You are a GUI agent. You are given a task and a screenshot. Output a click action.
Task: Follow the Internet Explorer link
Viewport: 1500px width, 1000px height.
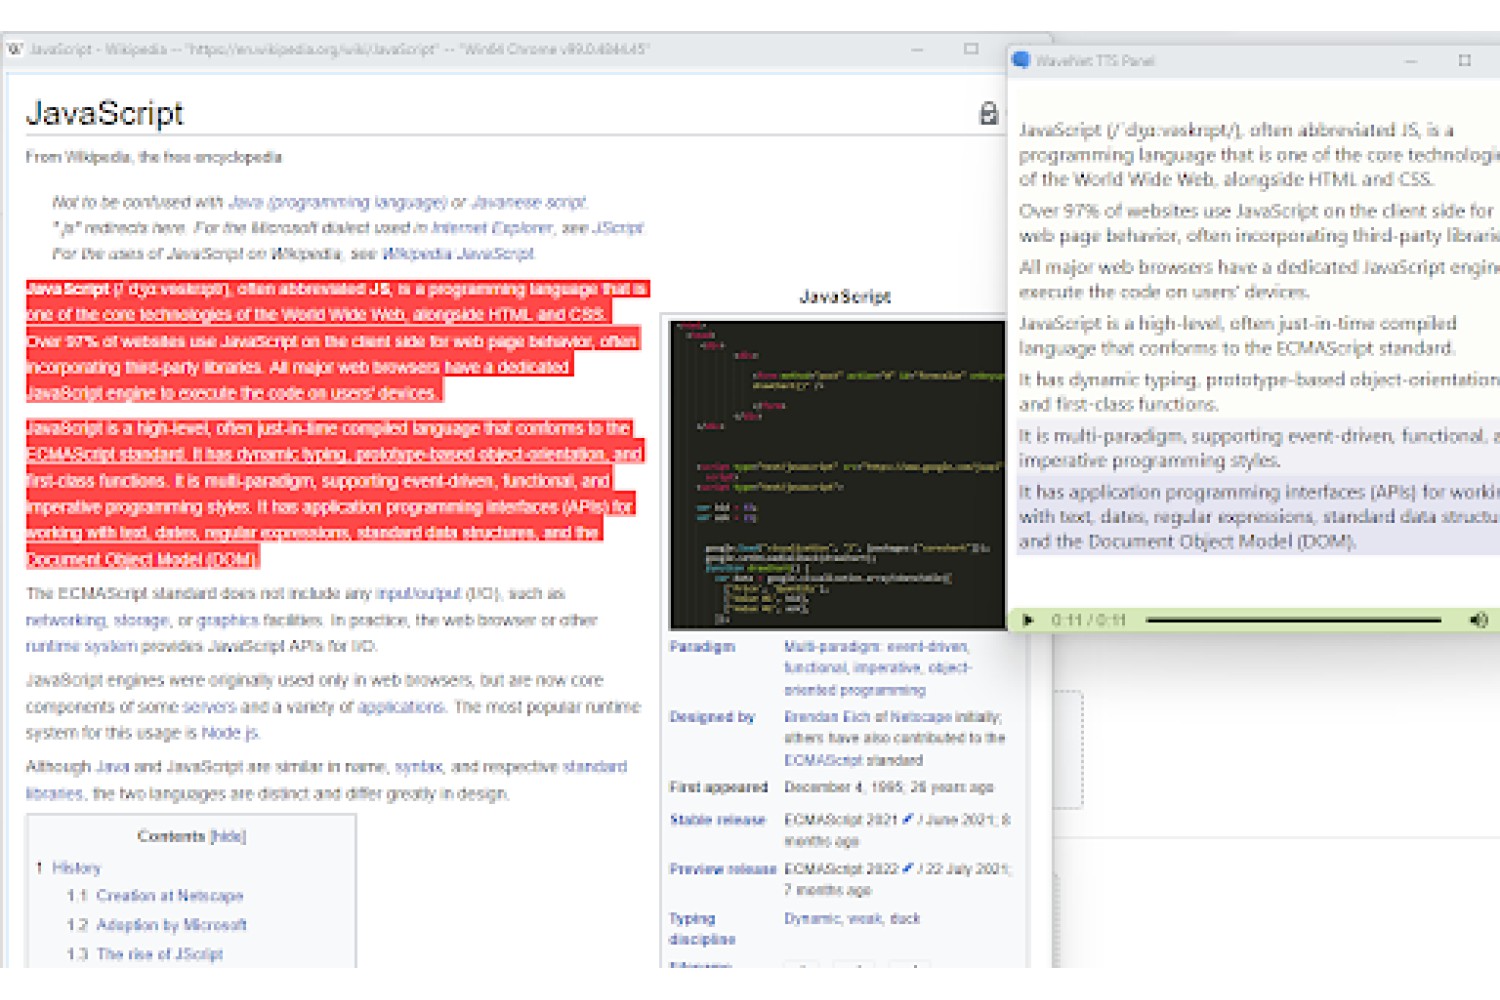click(x=494, y=228)
